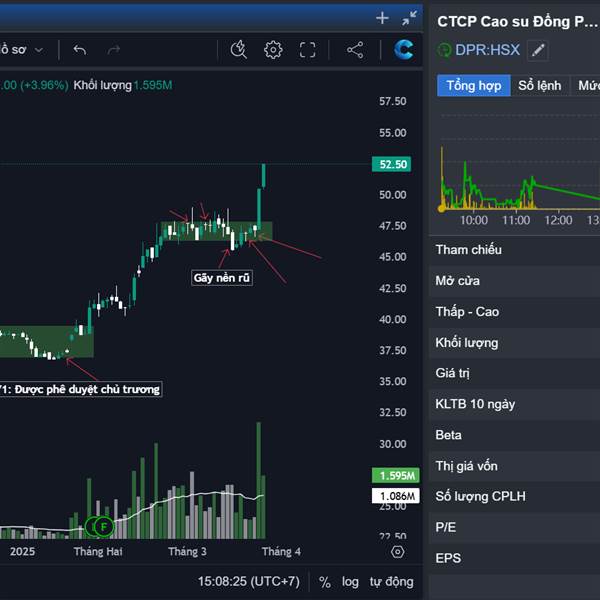This screenshot has width=600, height=600.
Task: Select the 'Gãy nền rũ' annotation label
Action: pyautogui.click(x=222, y=278)
